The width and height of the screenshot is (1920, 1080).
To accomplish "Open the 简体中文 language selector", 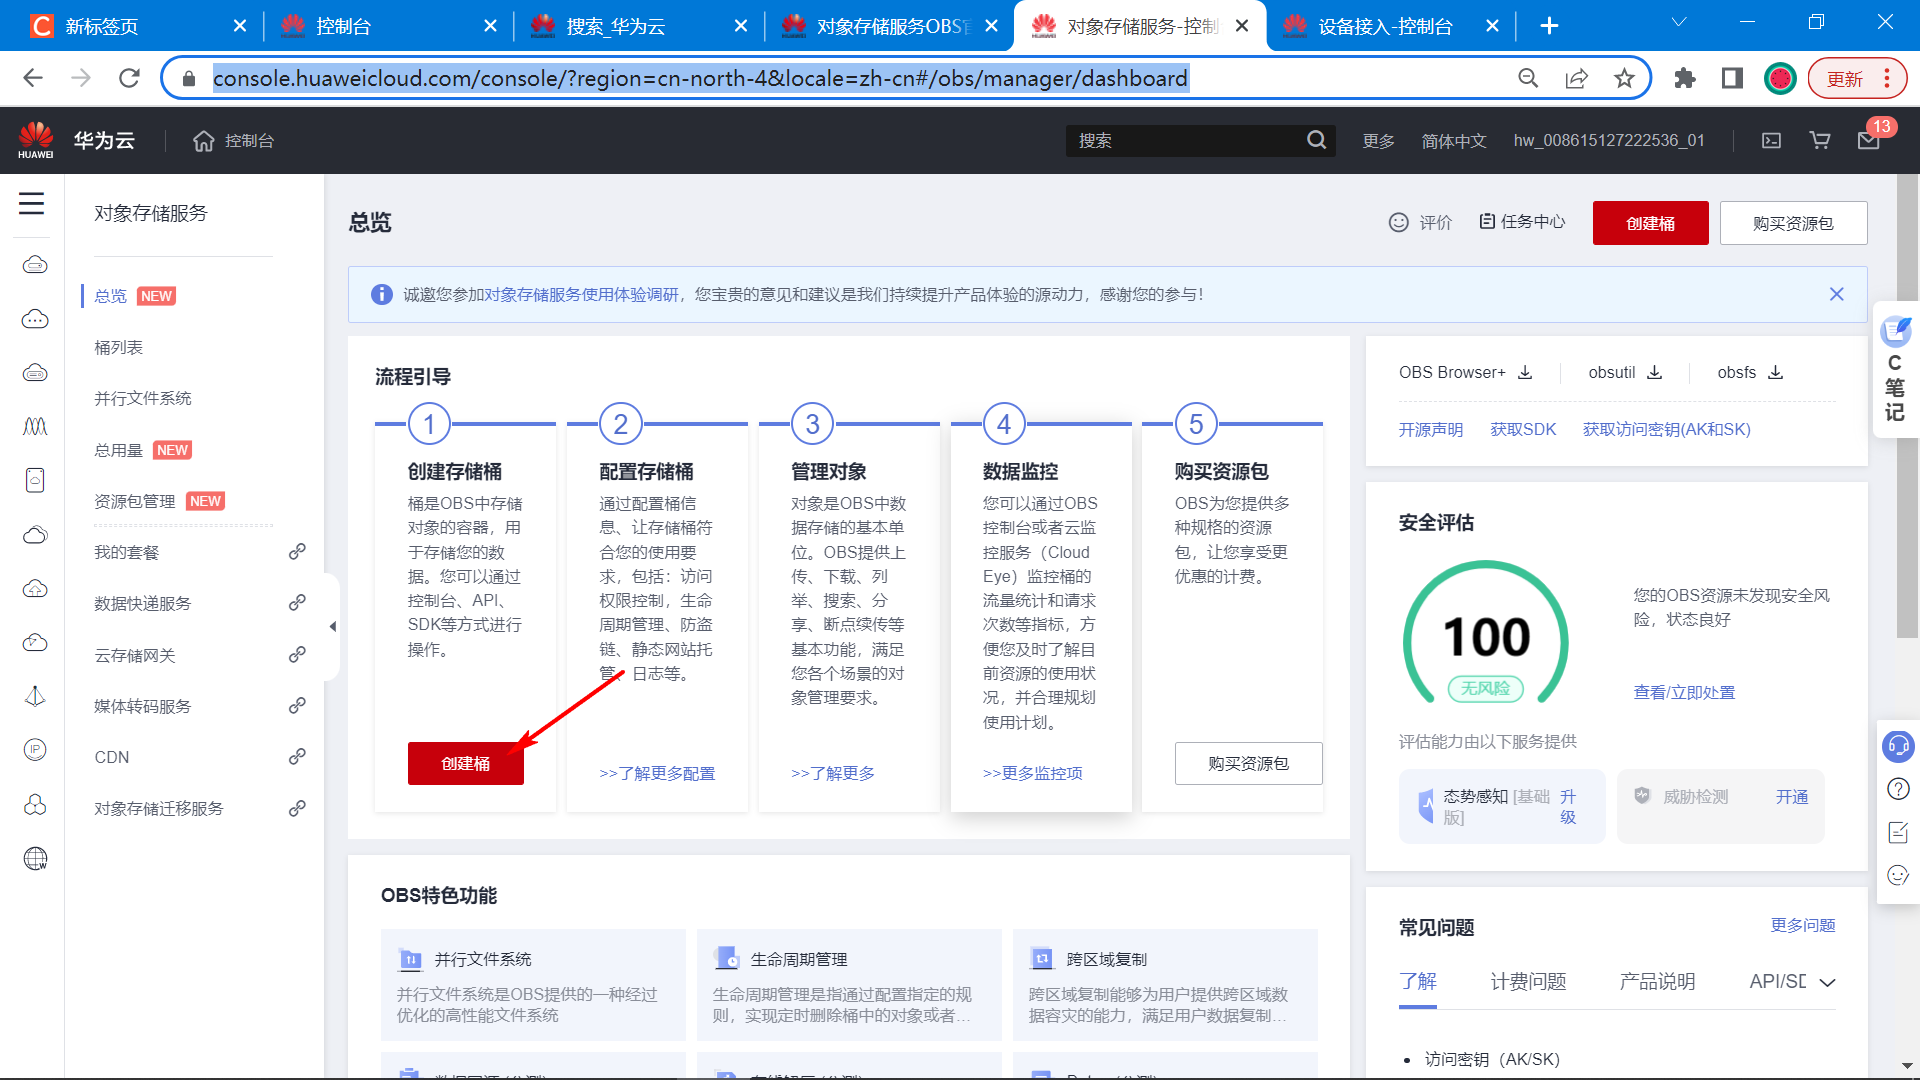I will coord(1454,141).
